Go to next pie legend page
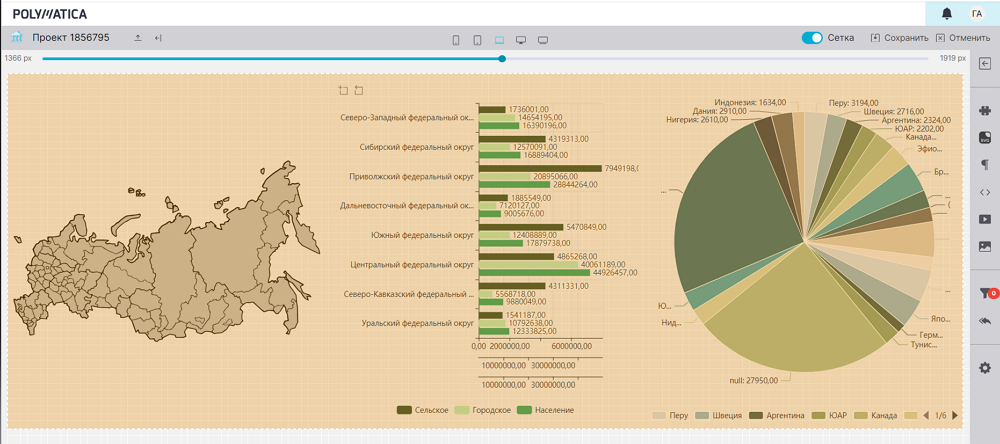Viewport: 1000px width, 444px height. coord(955,415)
